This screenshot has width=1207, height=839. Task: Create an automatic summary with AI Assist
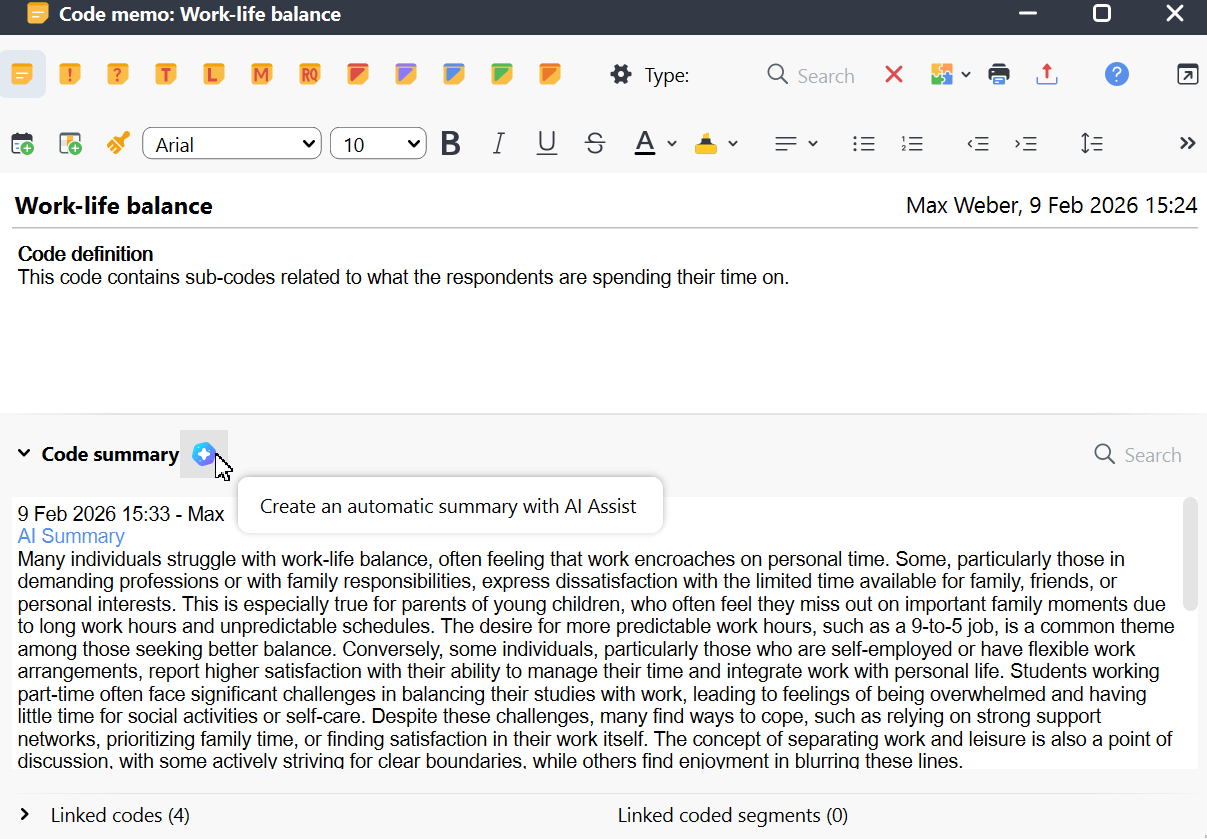click(x=204, y=454)
